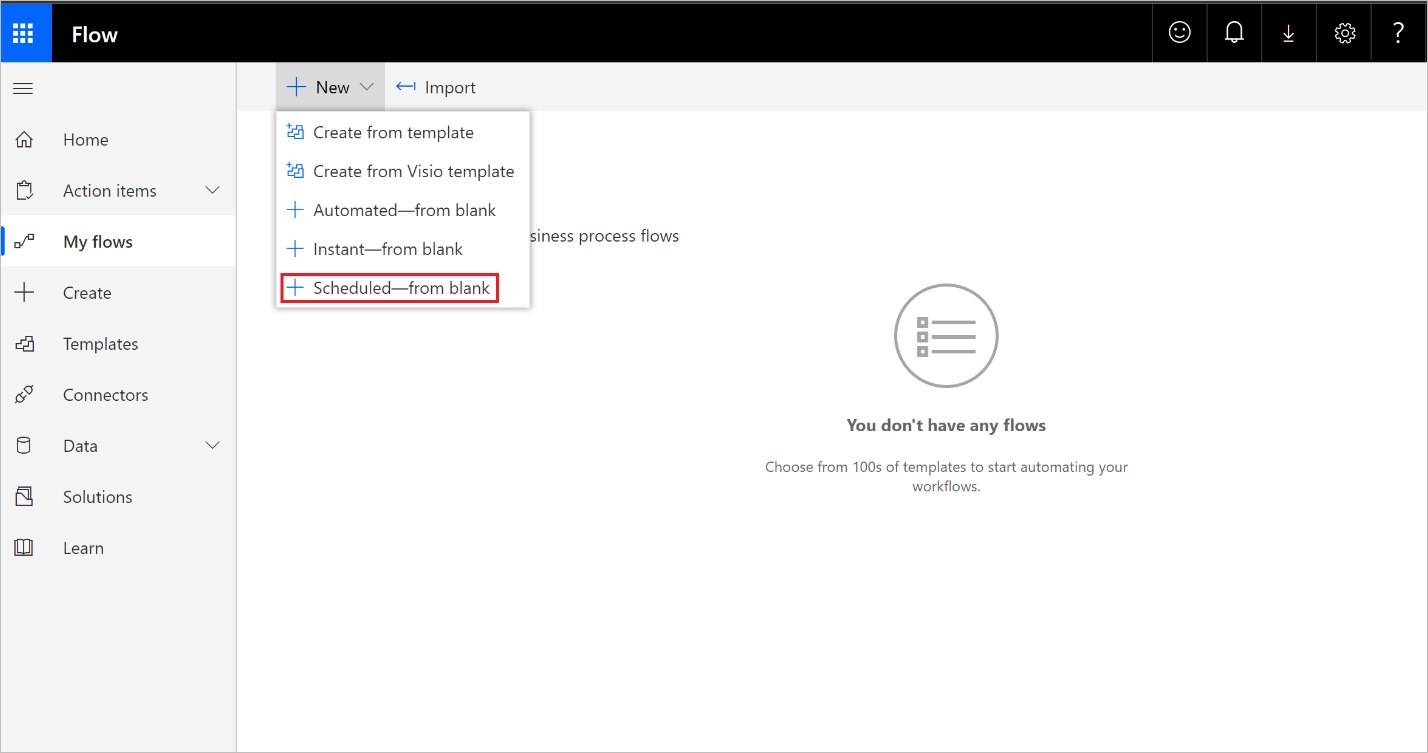The height and width of the screenshot is (753, 1428).
Task: Pick Automated—from blank option
Action: pyautogui.click(x=404, y=210)
